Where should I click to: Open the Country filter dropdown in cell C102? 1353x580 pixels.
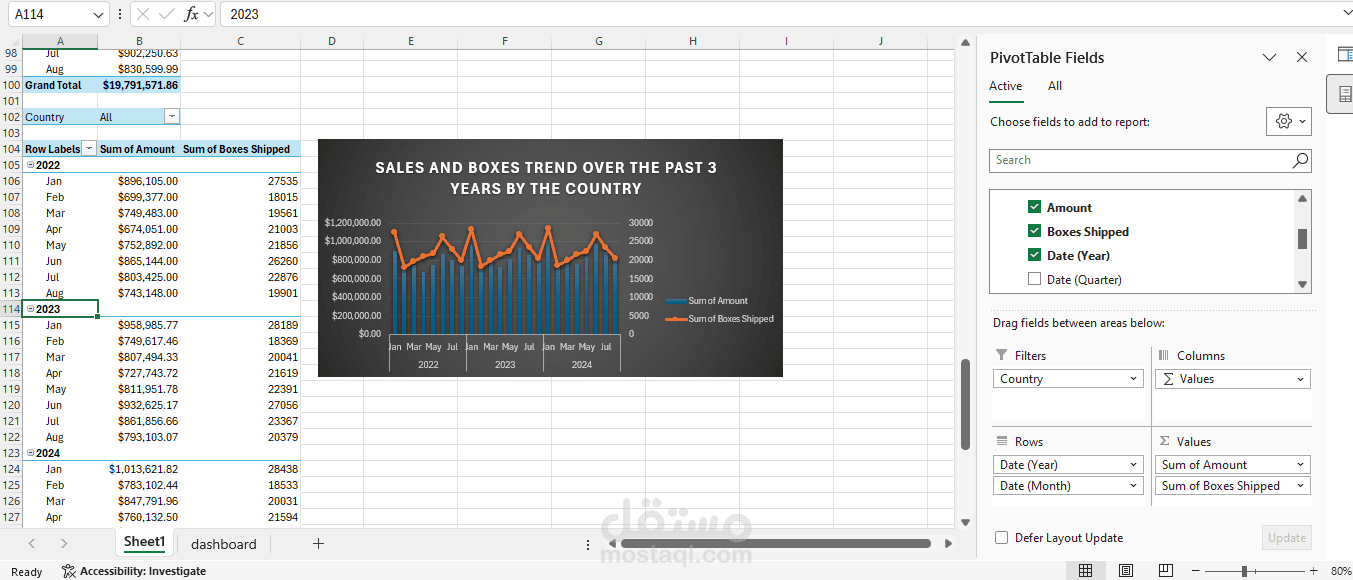tap(172, 117)
